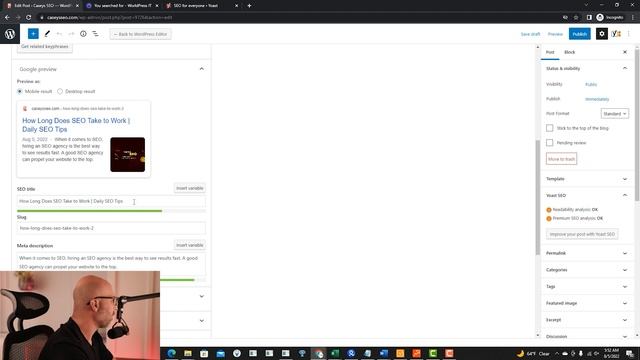Click the Slug input field
Viewport: 640px width, 360px height.
click(111, 228)
